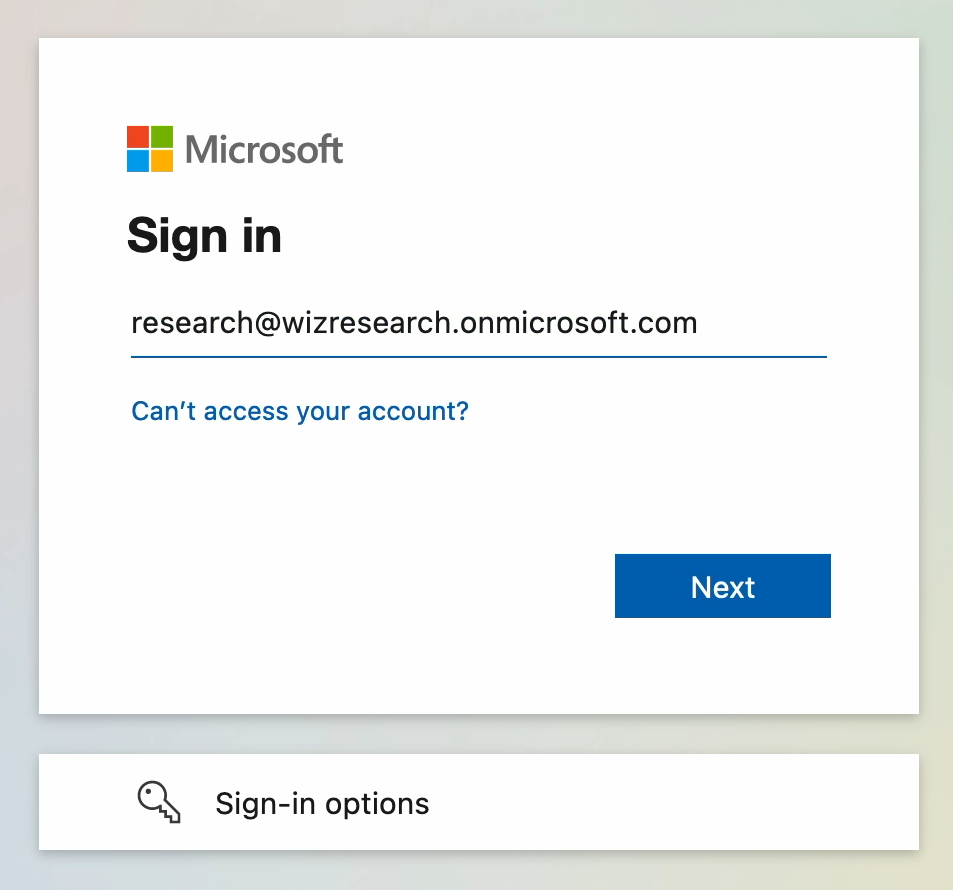Screen dimensions: 953x890
Task: Click the yellow square in Microsoft logo
Action: [162, 161]
